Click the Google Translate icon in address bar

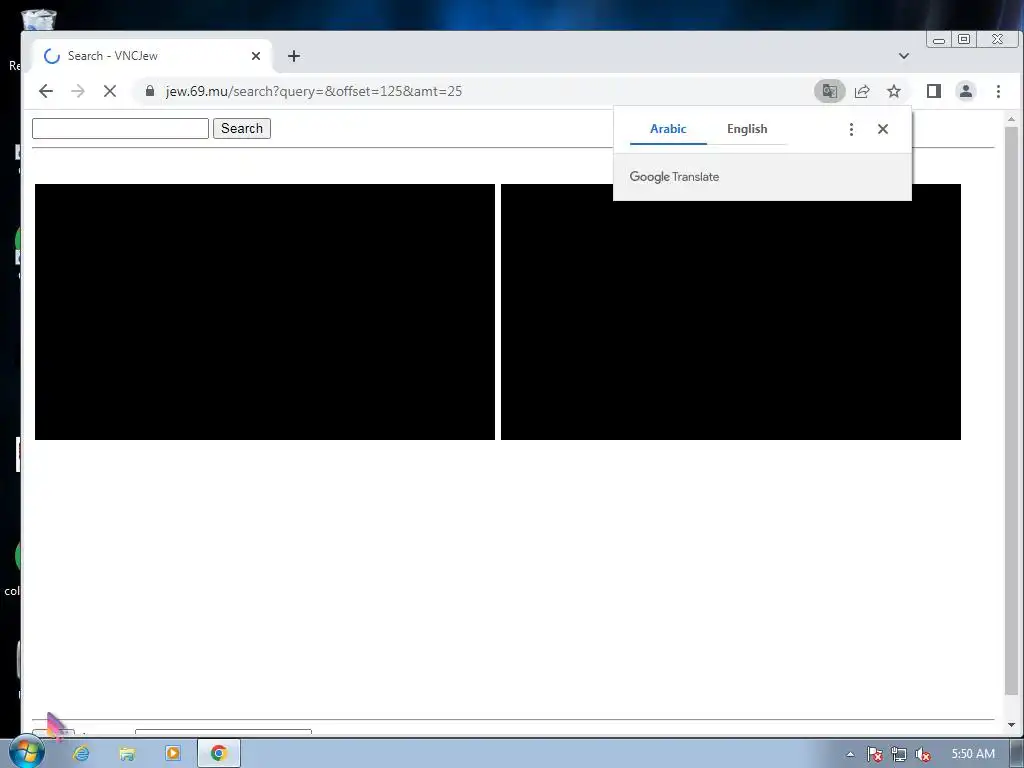click(x=829, y=91)
